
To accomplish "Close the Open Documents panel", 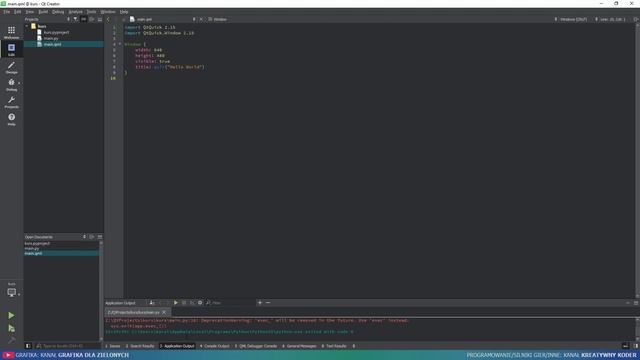I will [x=100, y=237].
